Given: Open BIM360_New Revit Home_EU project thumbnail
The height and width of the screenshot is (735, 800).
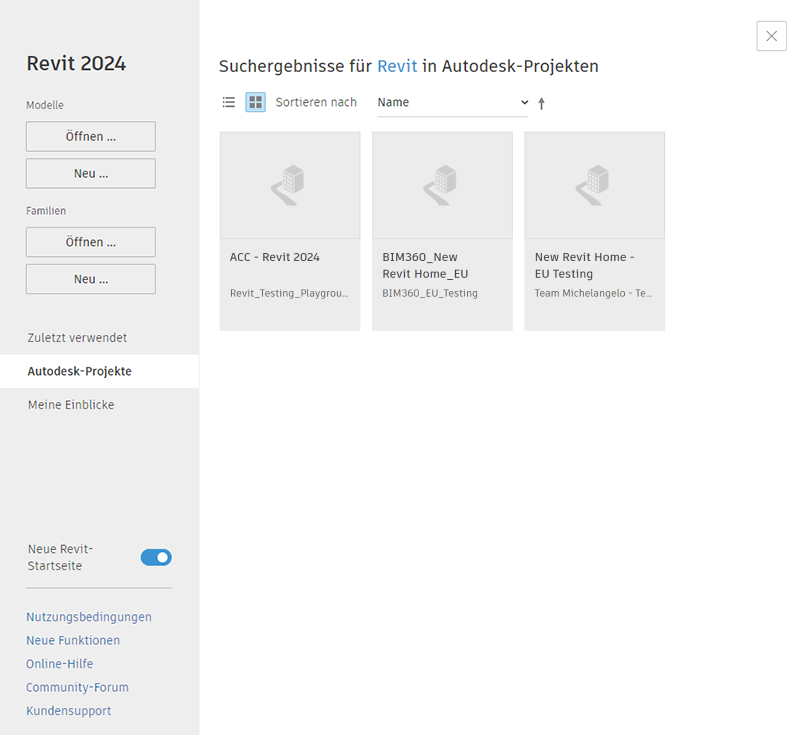Looking at the screenshot, I should coord(442,185).
